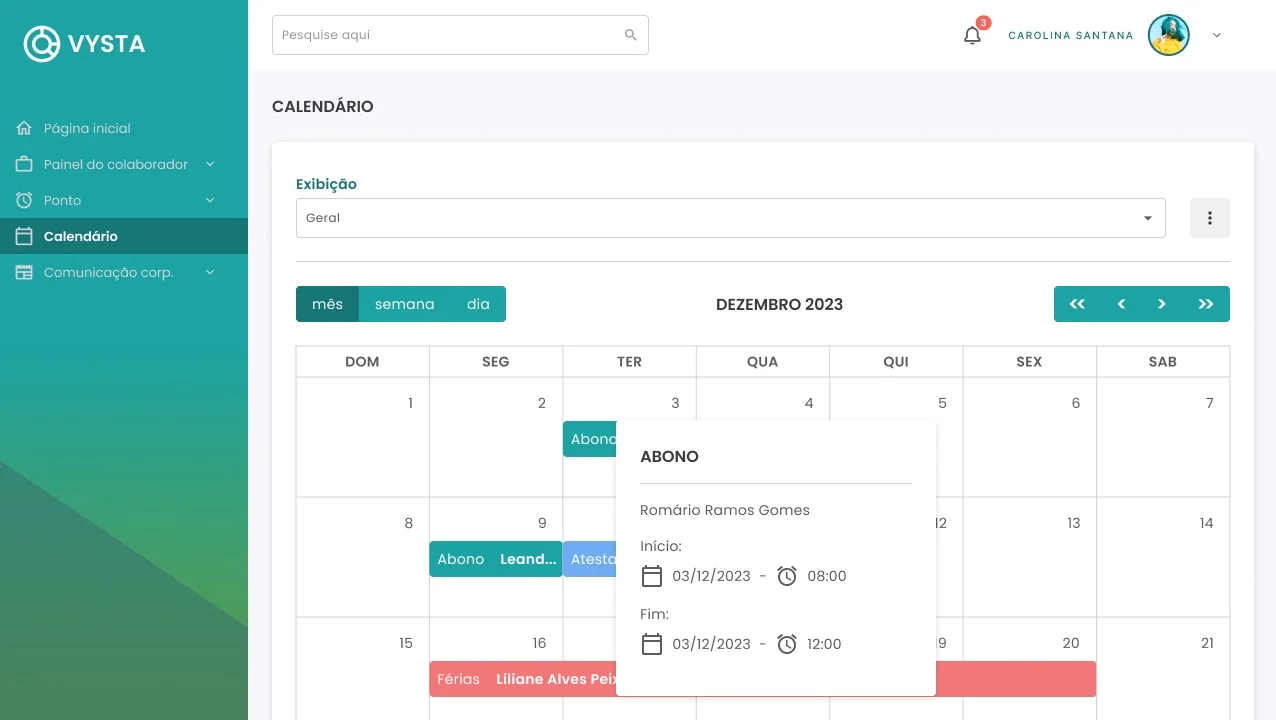This screenshot has height=720, width=1276.
Task: Switch to mês view
Action: (x=327, y=304)
